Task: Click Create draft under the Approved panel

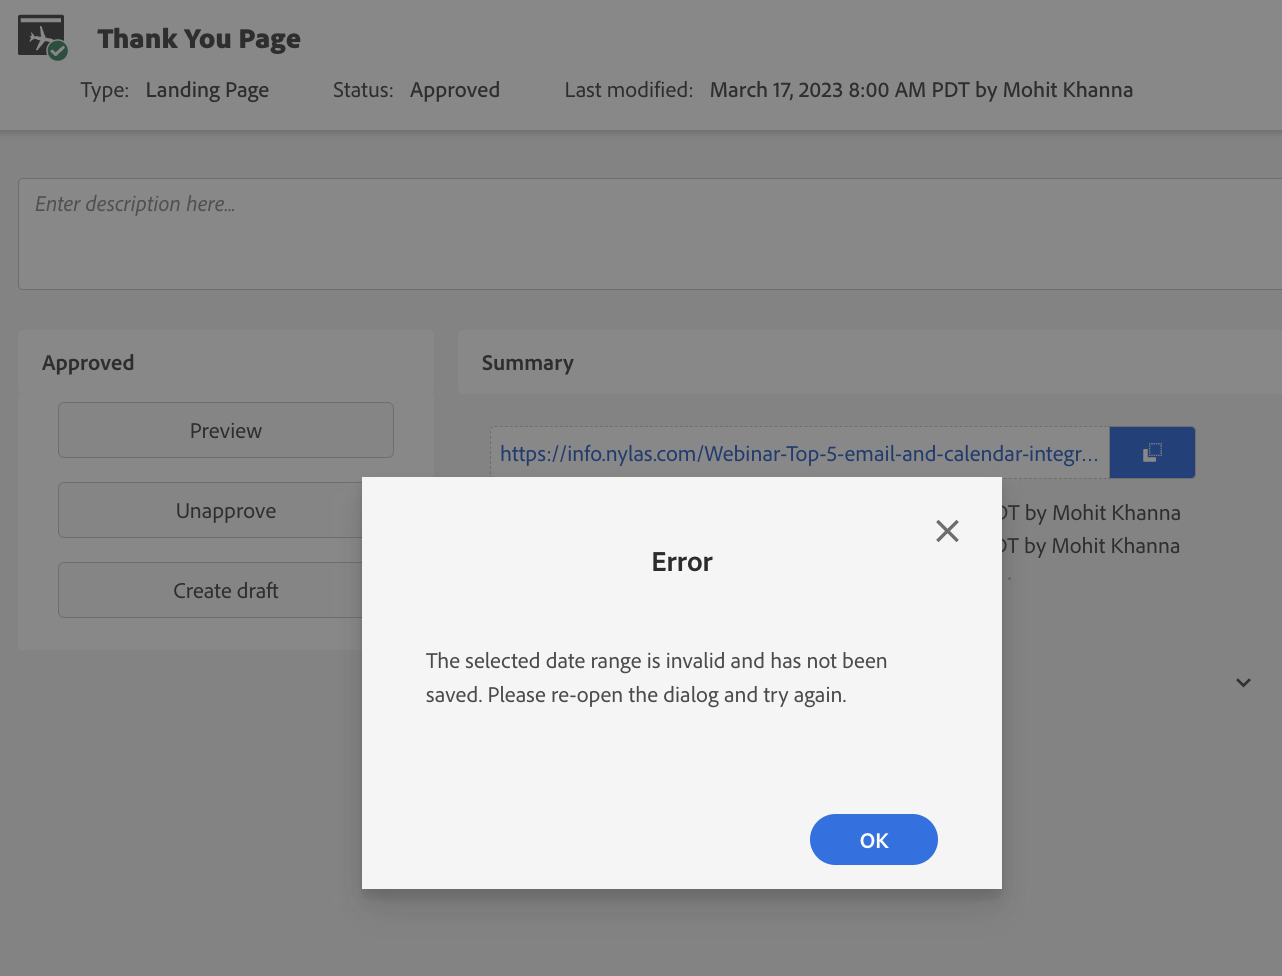Action: [225, 590]
